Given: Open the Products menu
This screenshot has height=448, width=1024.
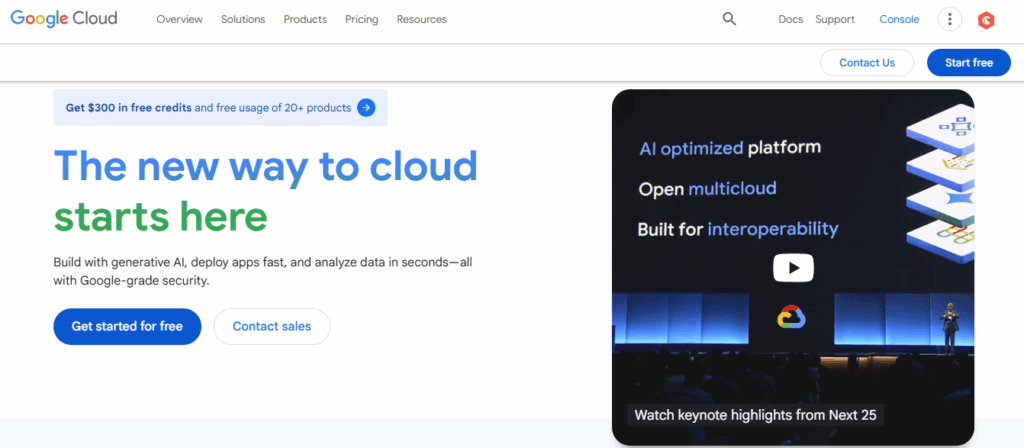Looking at the screenshot, I should [x=305, y=20].
